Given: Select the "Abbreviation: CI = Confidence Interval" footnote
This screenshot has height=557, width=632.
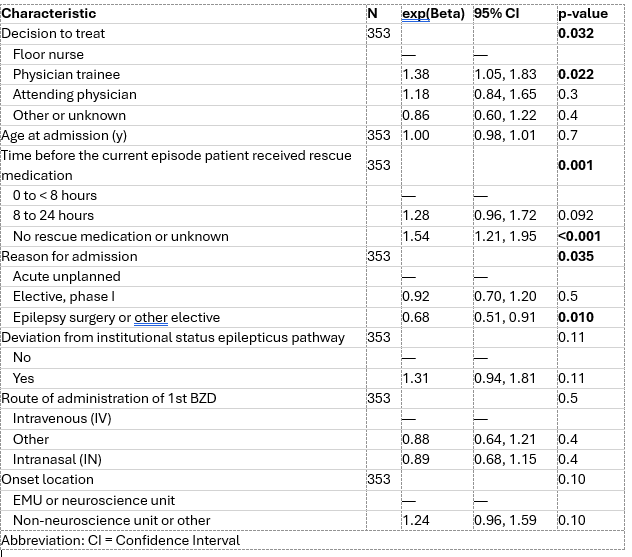Looking at the screenshot, I should pyautogui.click(x=120, y=540).
